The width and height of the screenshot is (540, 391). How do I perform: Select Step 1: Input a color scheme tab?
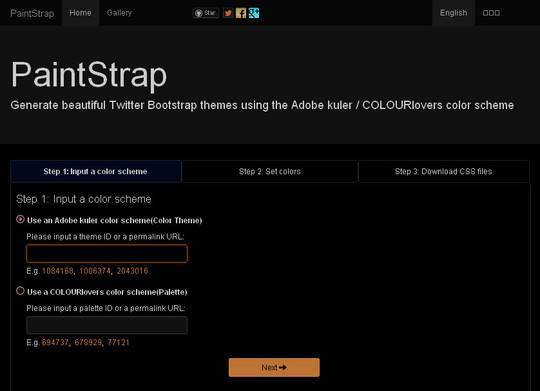[x=95, y=171]
